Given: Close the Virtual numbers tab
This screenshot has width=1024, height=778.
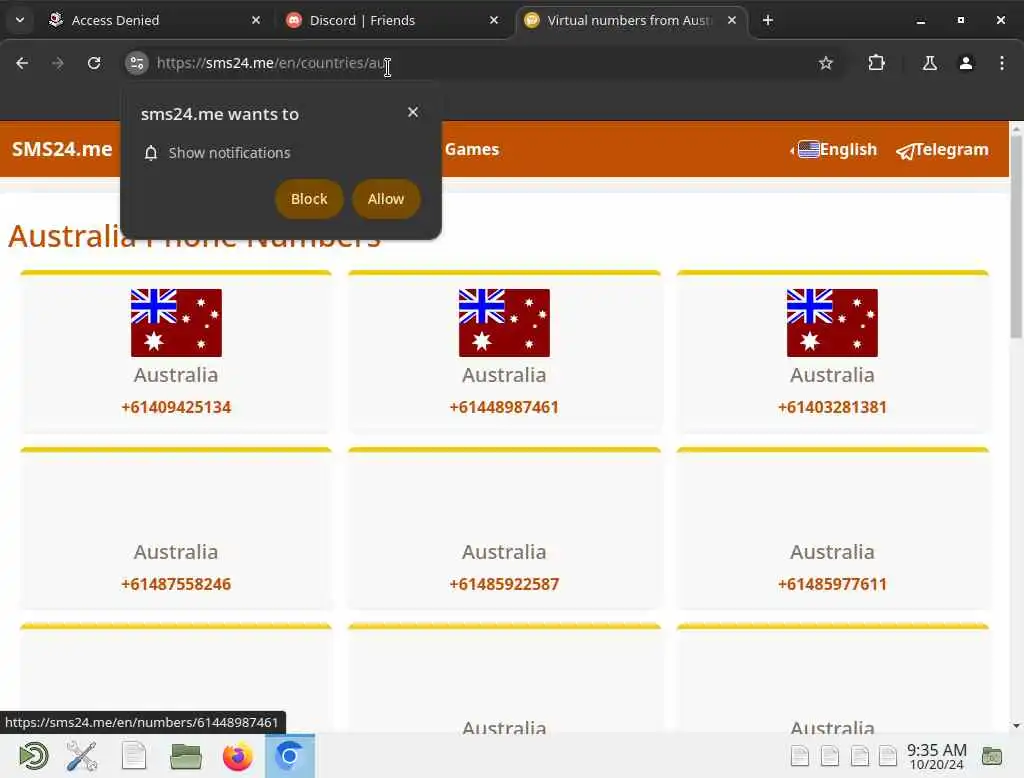Looking at the screenshot, I should point(731,20).
